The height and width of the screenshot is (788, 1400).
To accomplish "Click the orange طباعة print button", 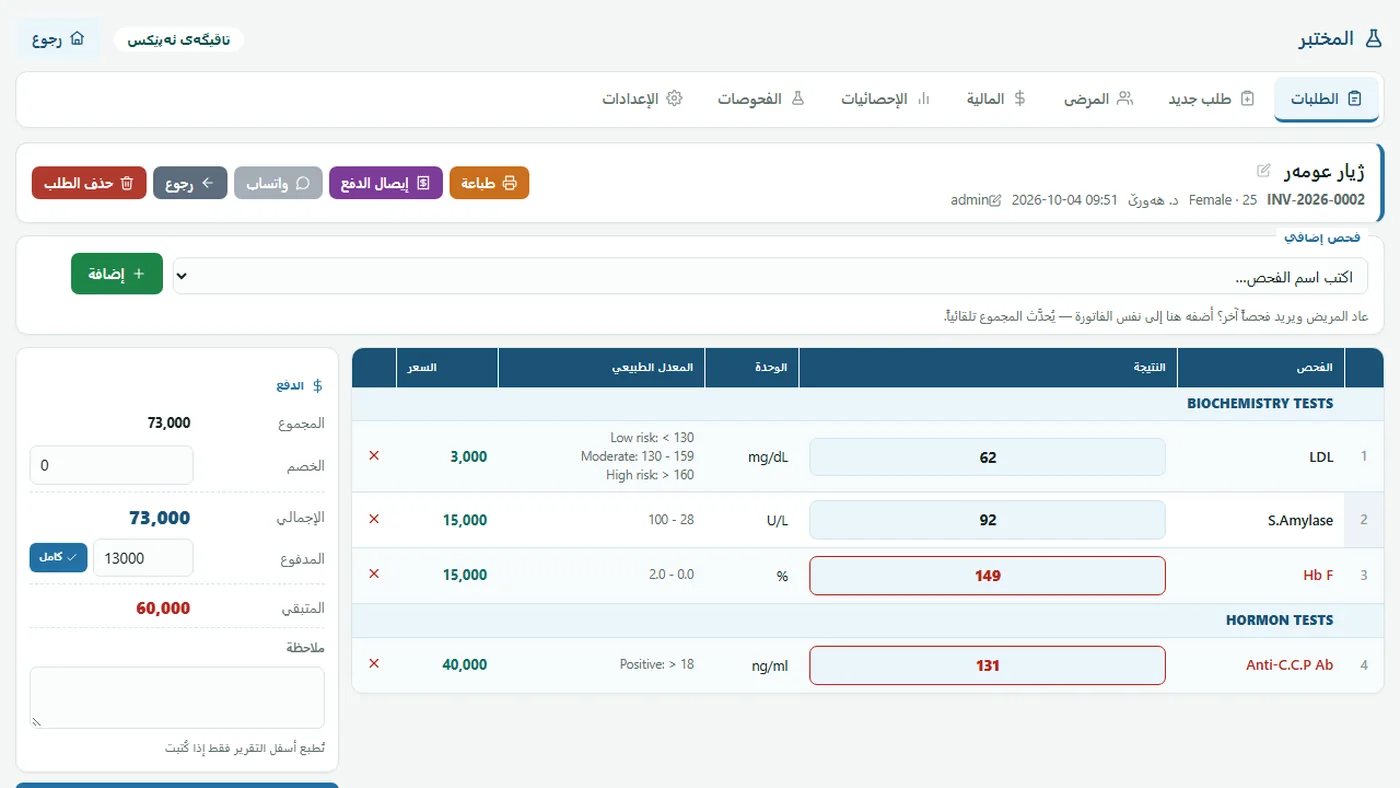I will 489,183.
